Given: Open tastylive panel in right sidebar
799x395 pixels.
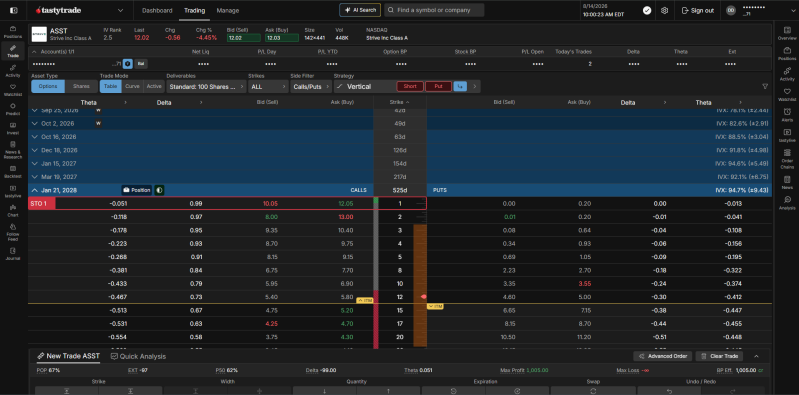Looking at the screenshot, I should tap(787, 135).
